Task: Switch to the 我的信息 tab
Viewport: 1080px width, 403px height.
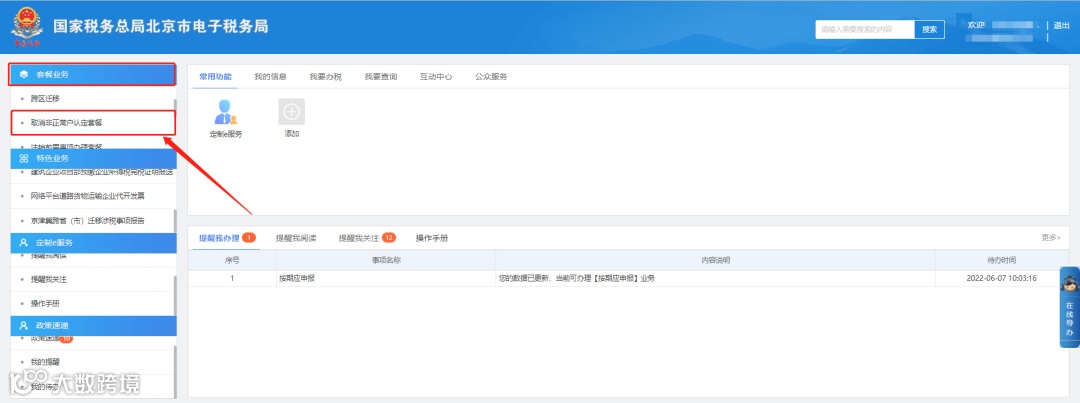Action: click(270, 76)
